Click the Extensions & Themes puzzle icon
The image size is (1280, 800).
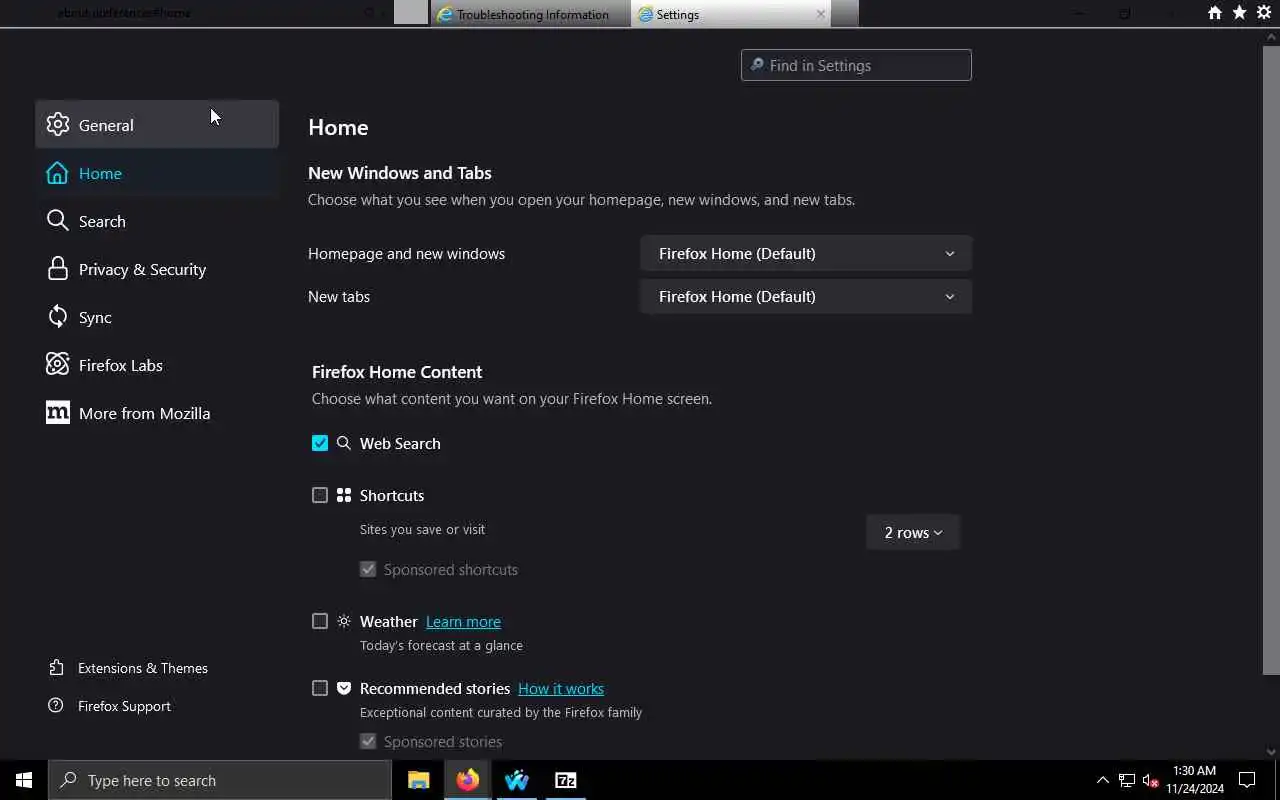tap(56, 668)
